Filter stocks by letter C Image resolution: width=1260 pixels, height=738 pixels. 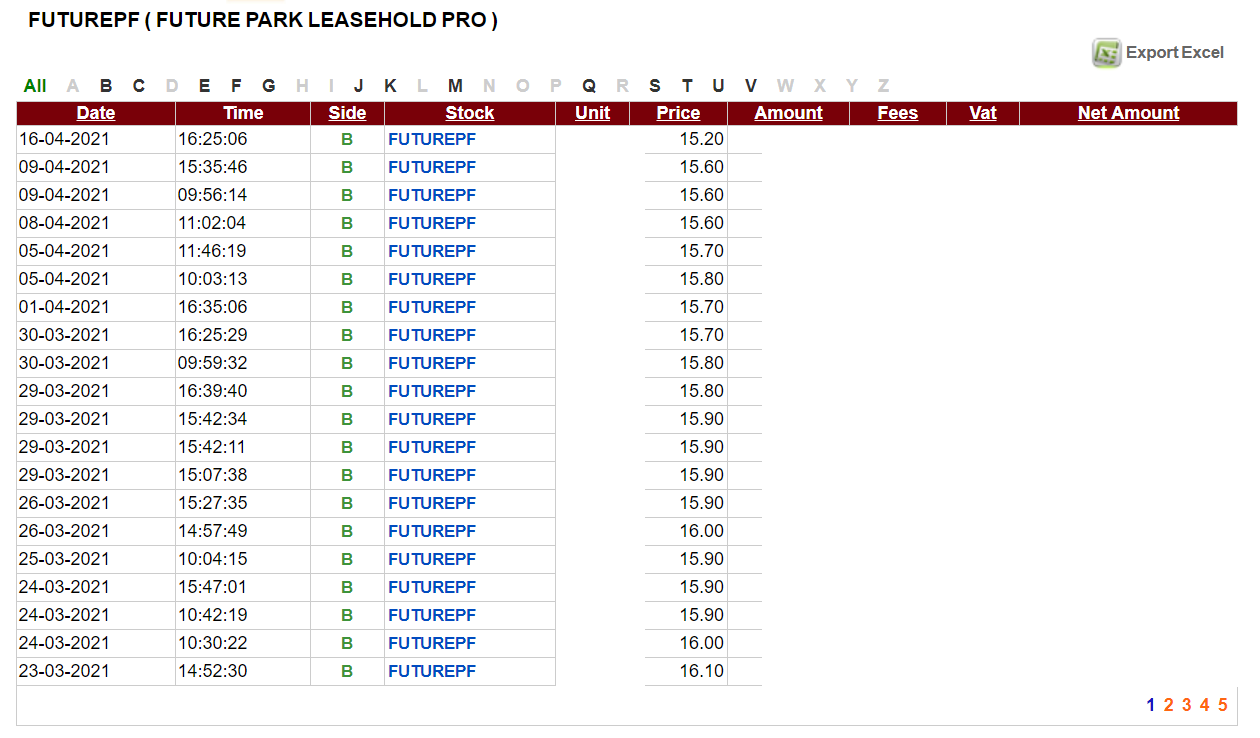coord(139,86)
